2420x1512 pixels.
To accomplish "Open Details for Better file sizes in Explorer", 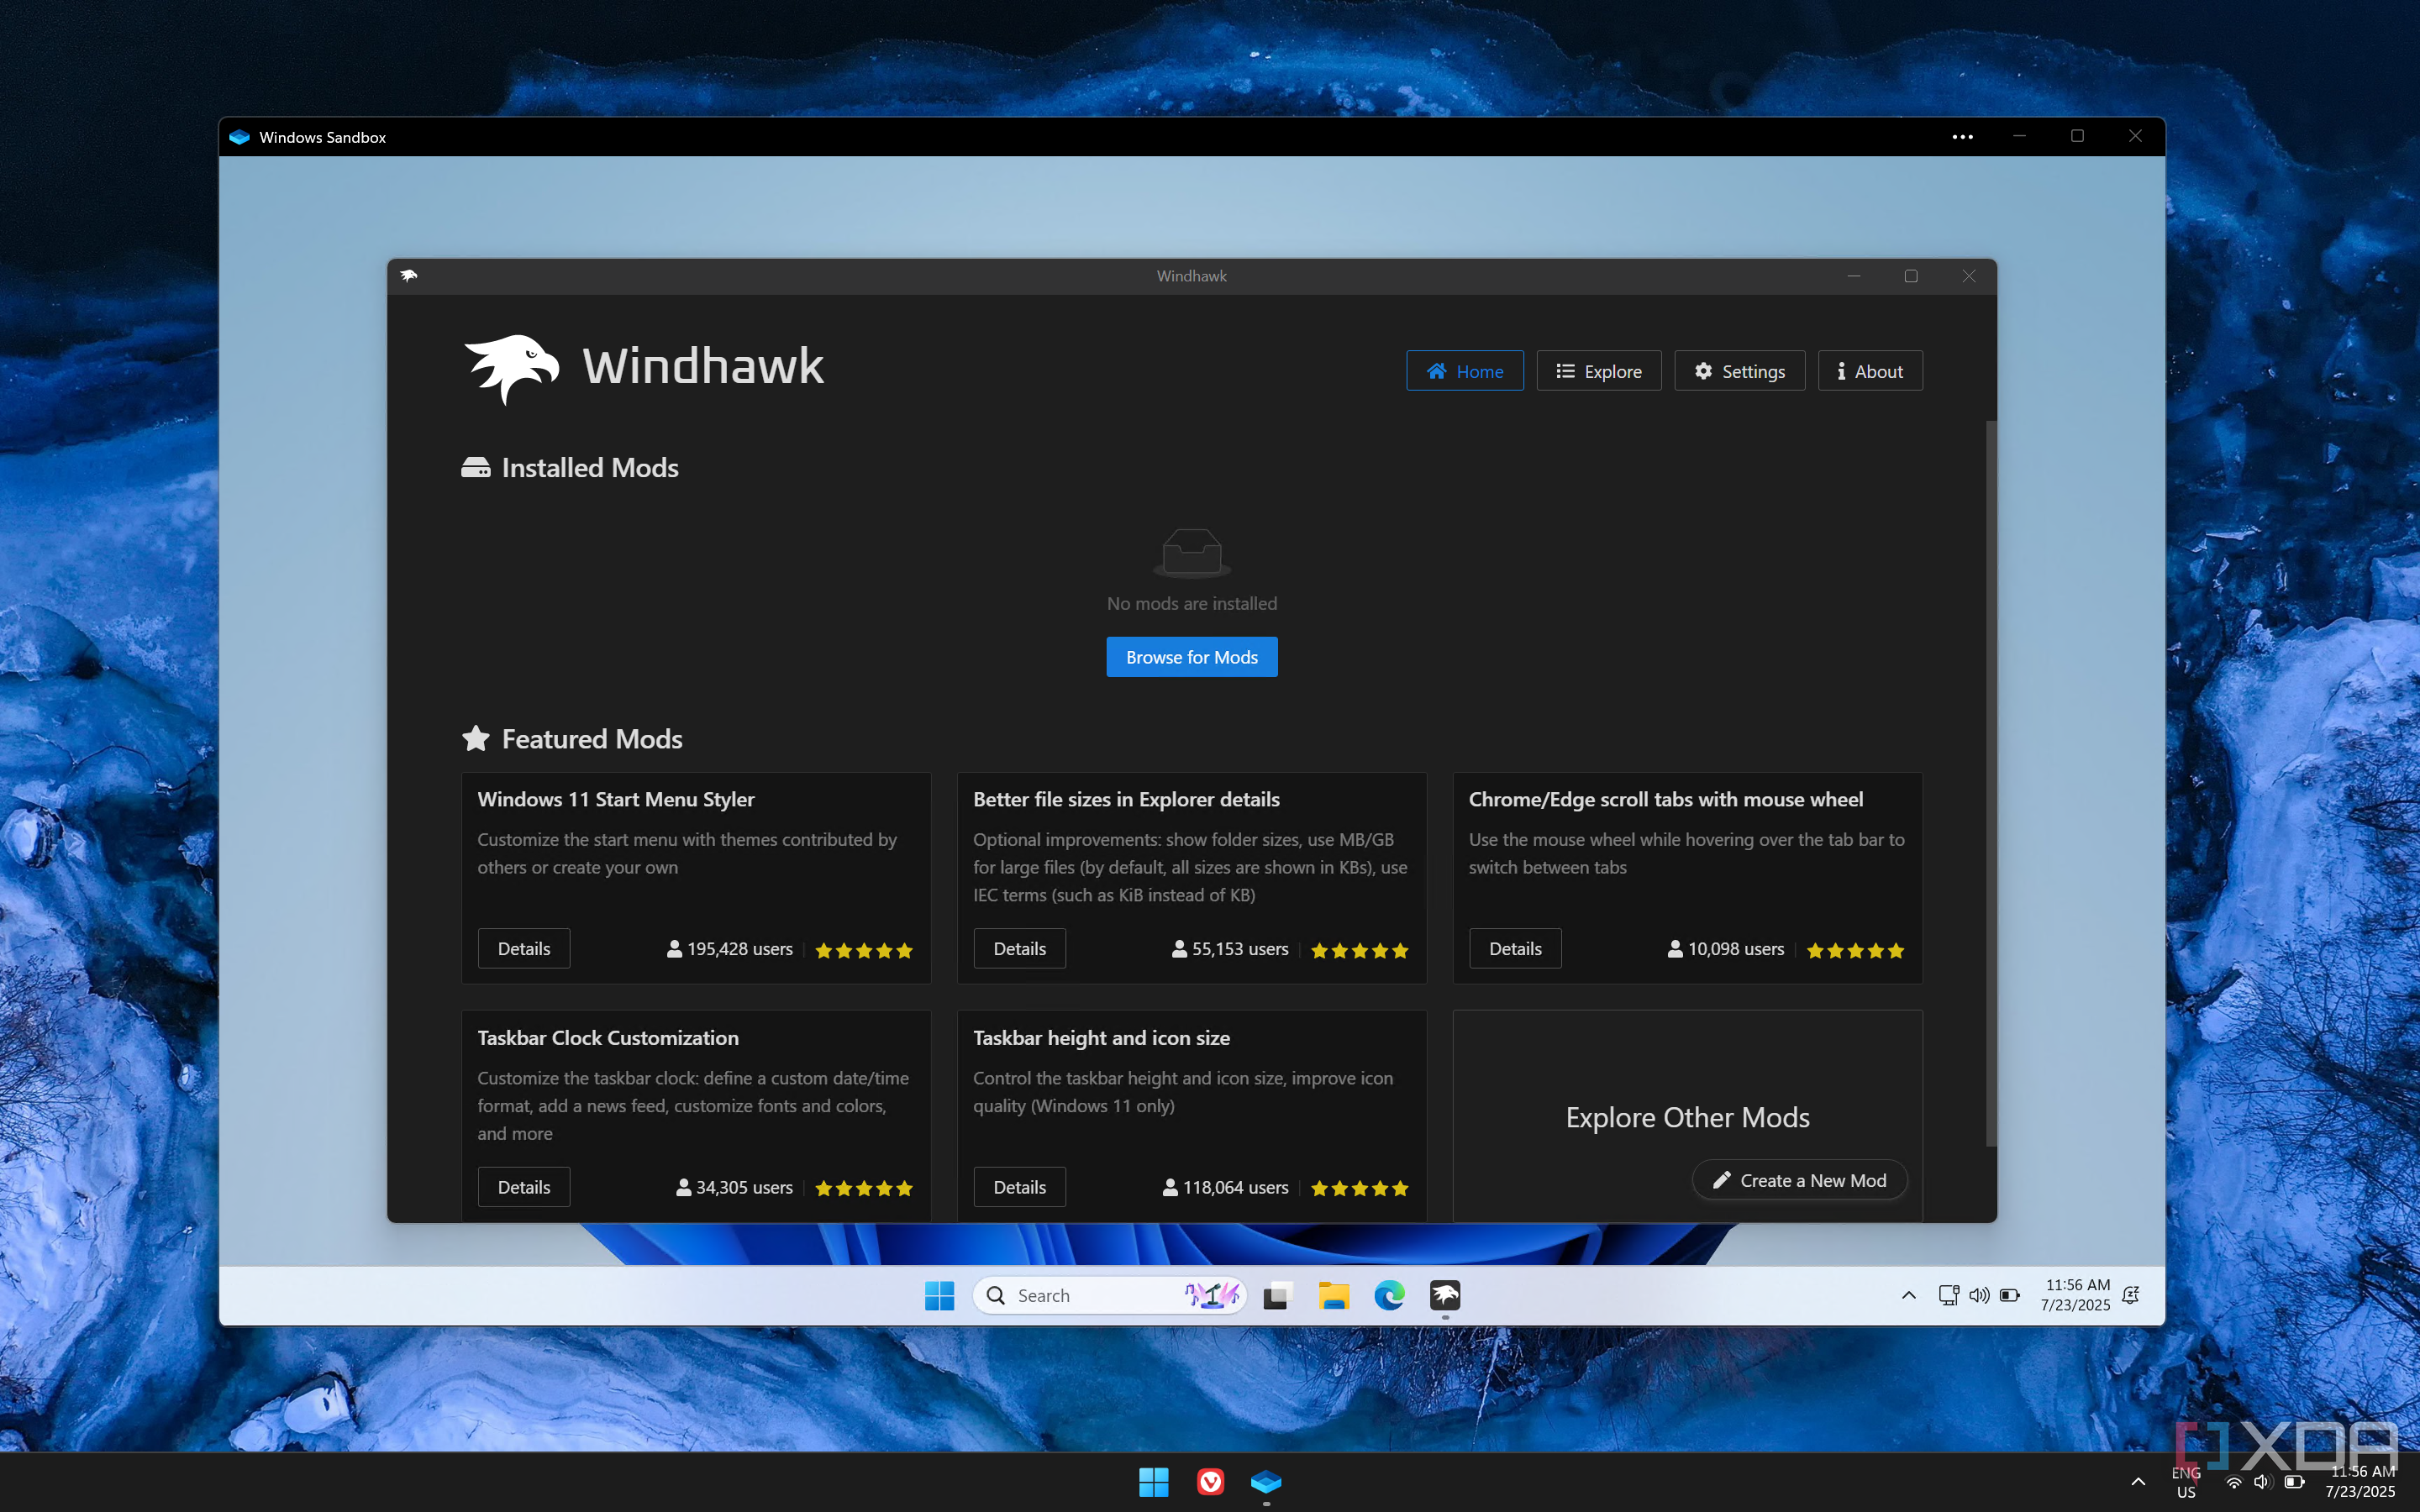I will tap(1019, 948).
